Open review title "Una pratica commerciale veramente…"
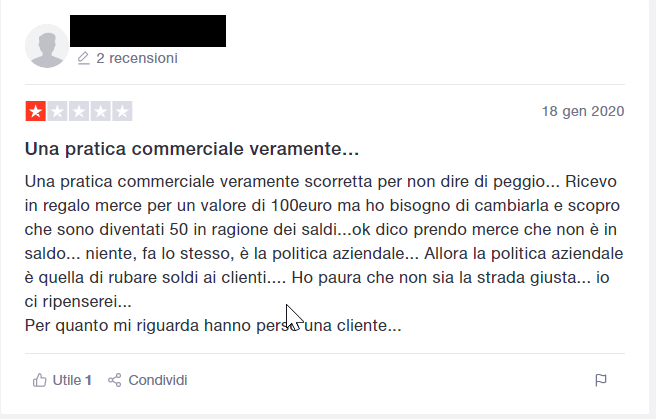Image resolution: width=656 pixels, height=419 pixels. [x=191, y=150]
